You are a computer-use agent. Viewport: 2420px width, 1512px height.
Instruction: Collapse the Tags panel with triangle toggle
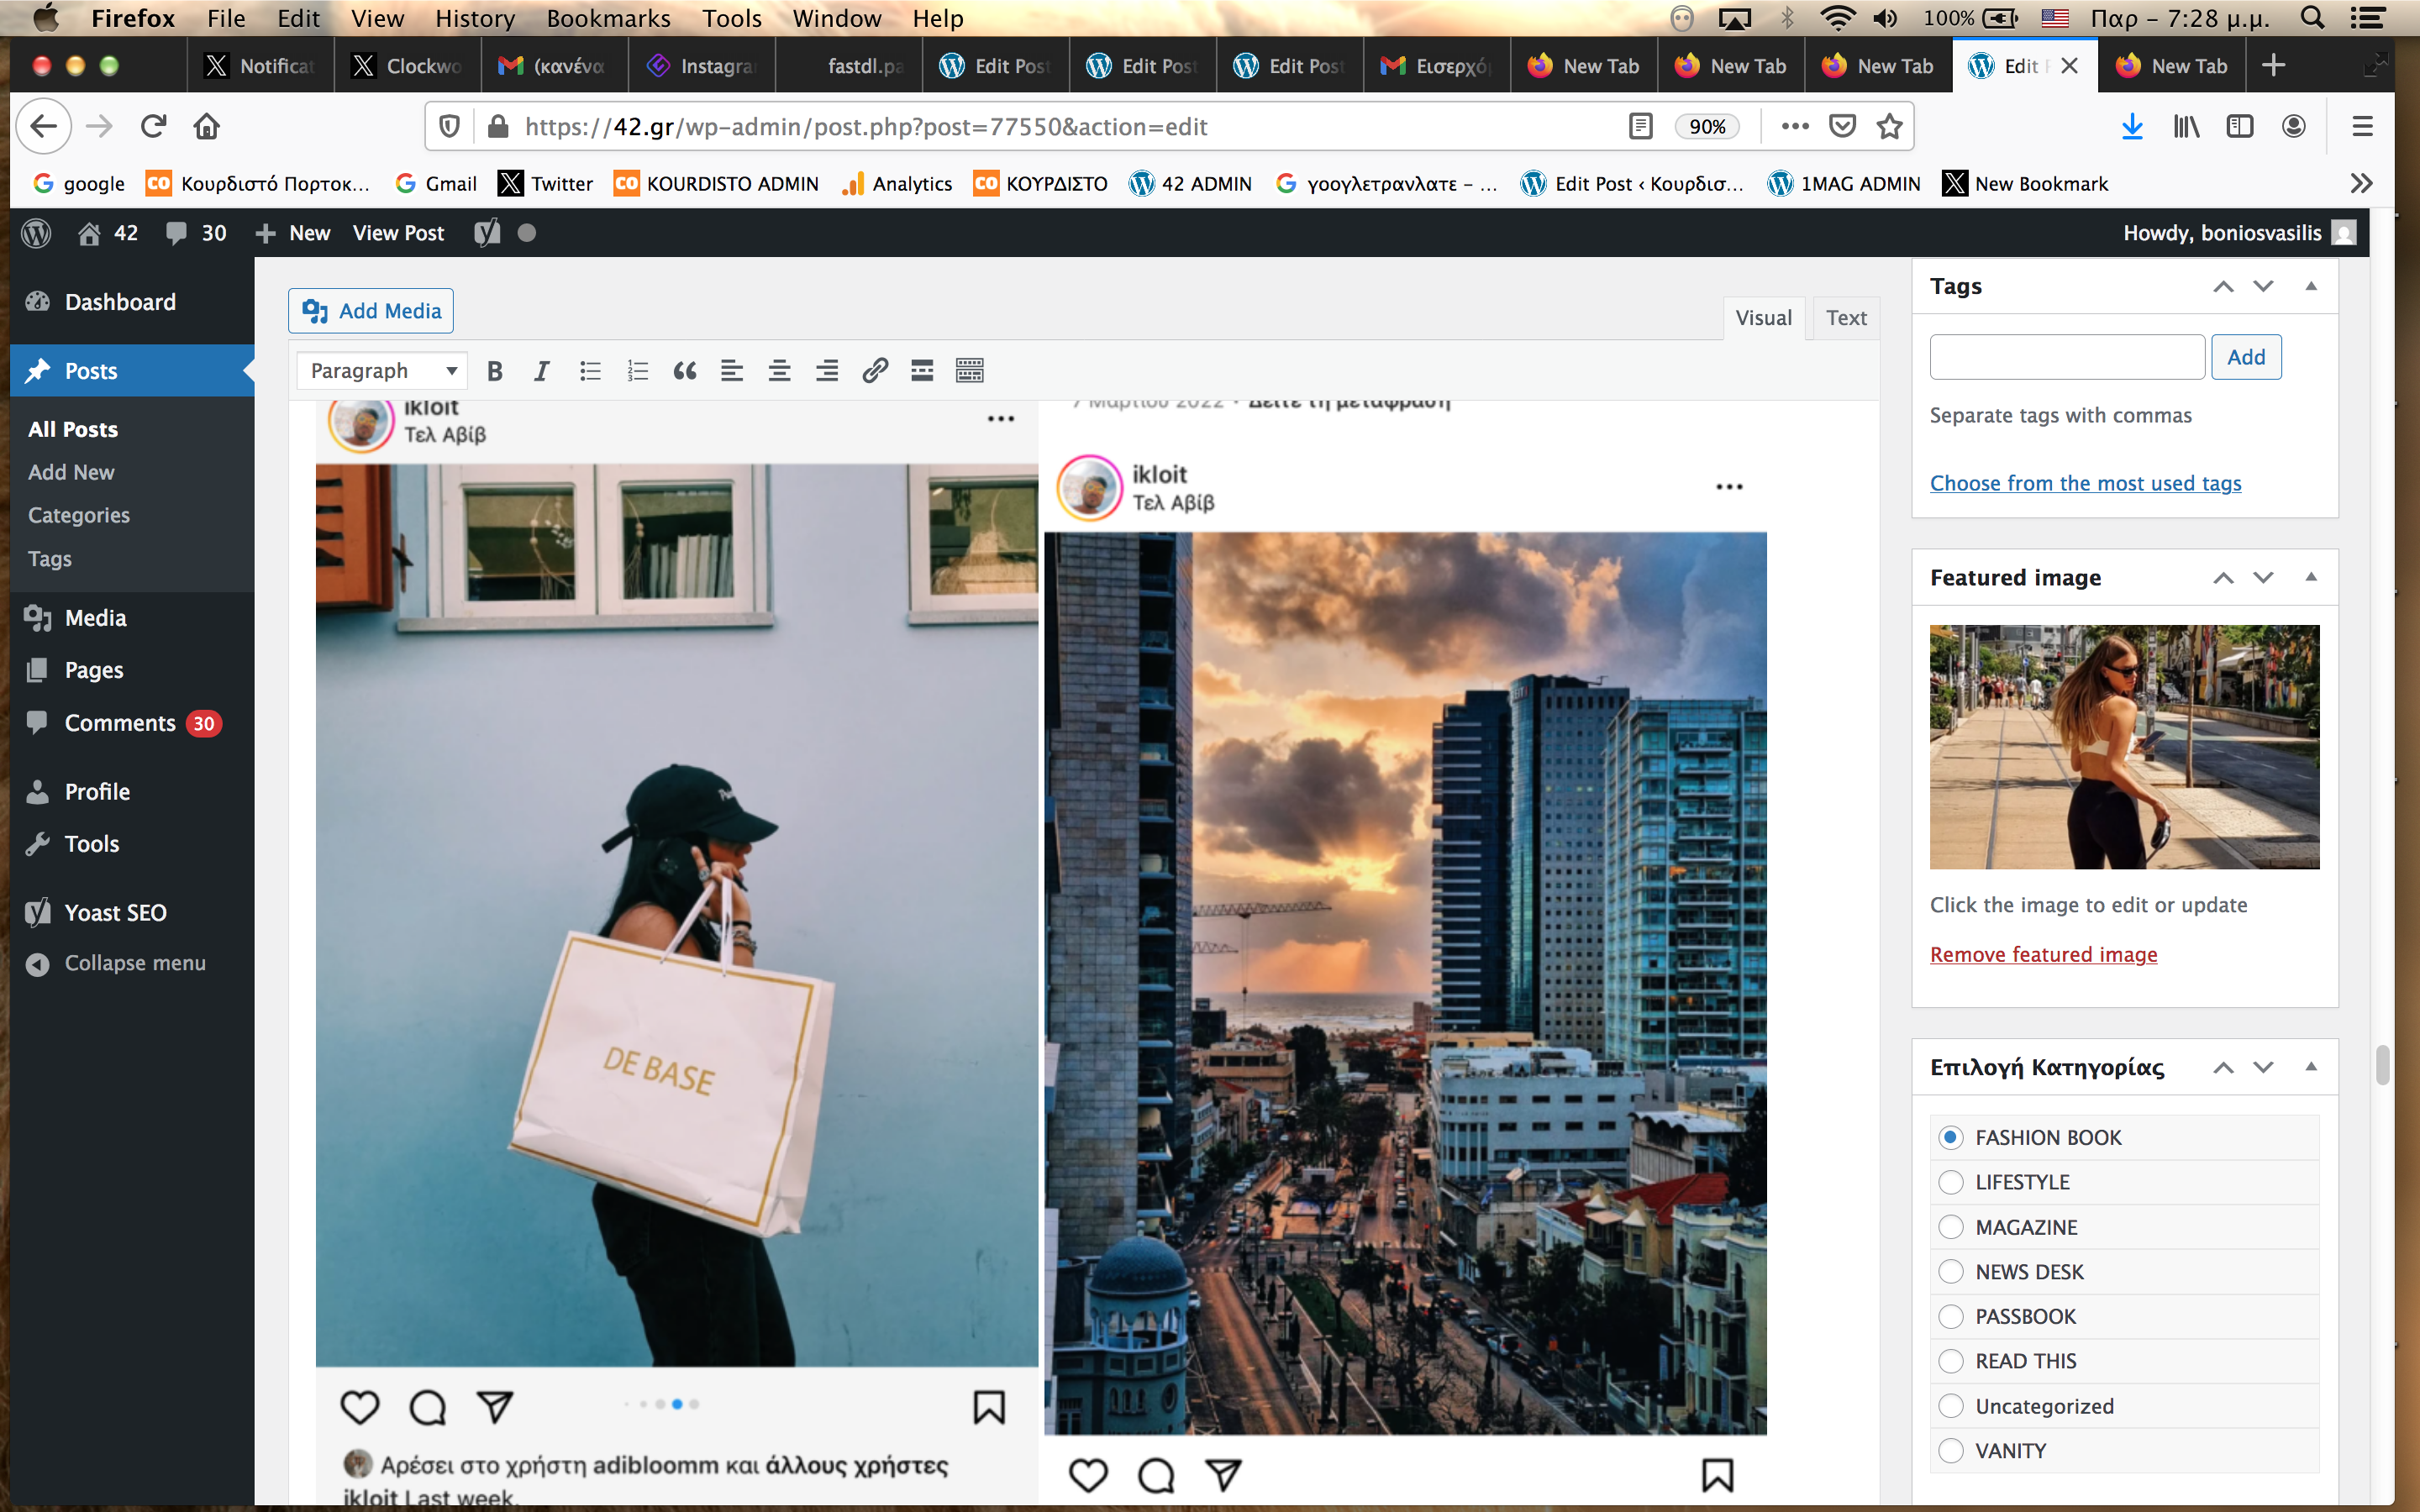pos(2311,286)
